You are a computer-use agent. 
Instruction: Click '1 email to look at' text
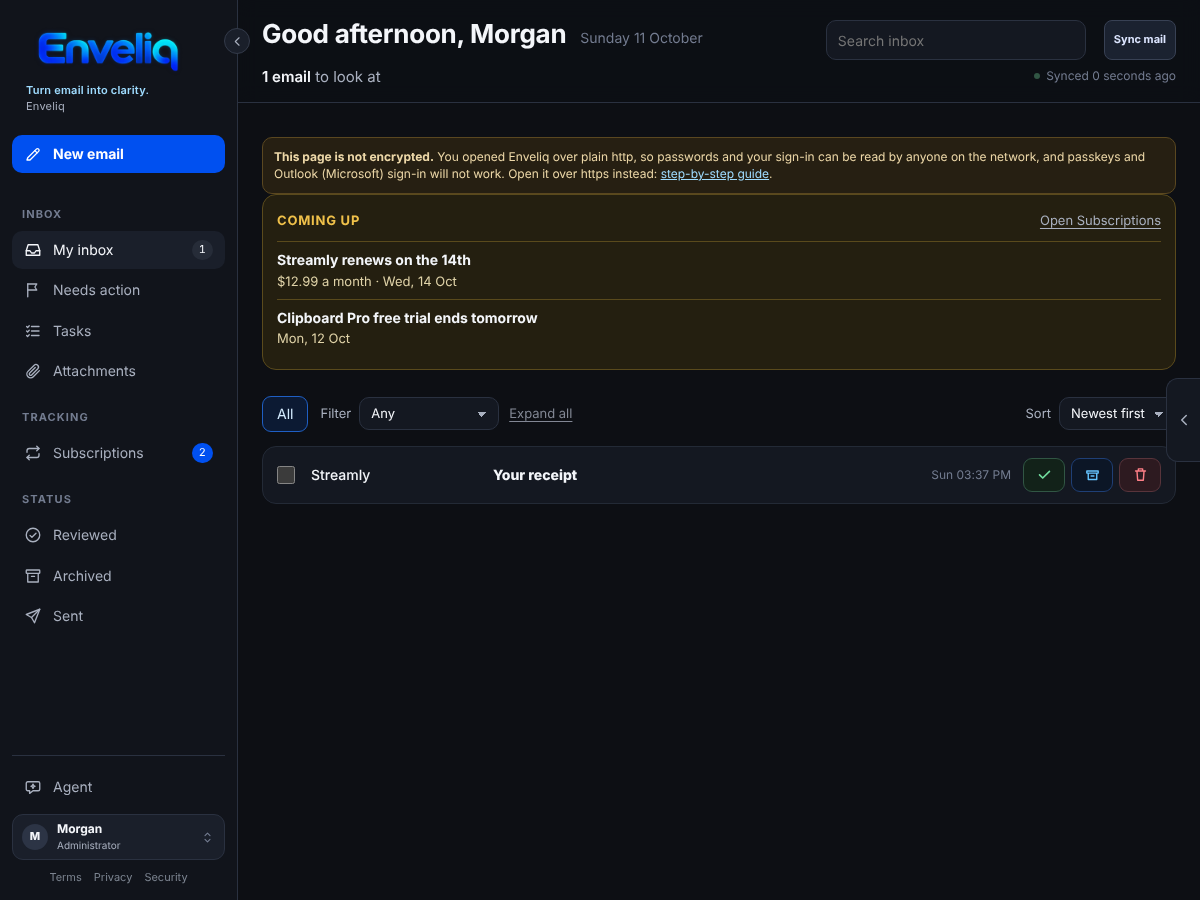321,77
